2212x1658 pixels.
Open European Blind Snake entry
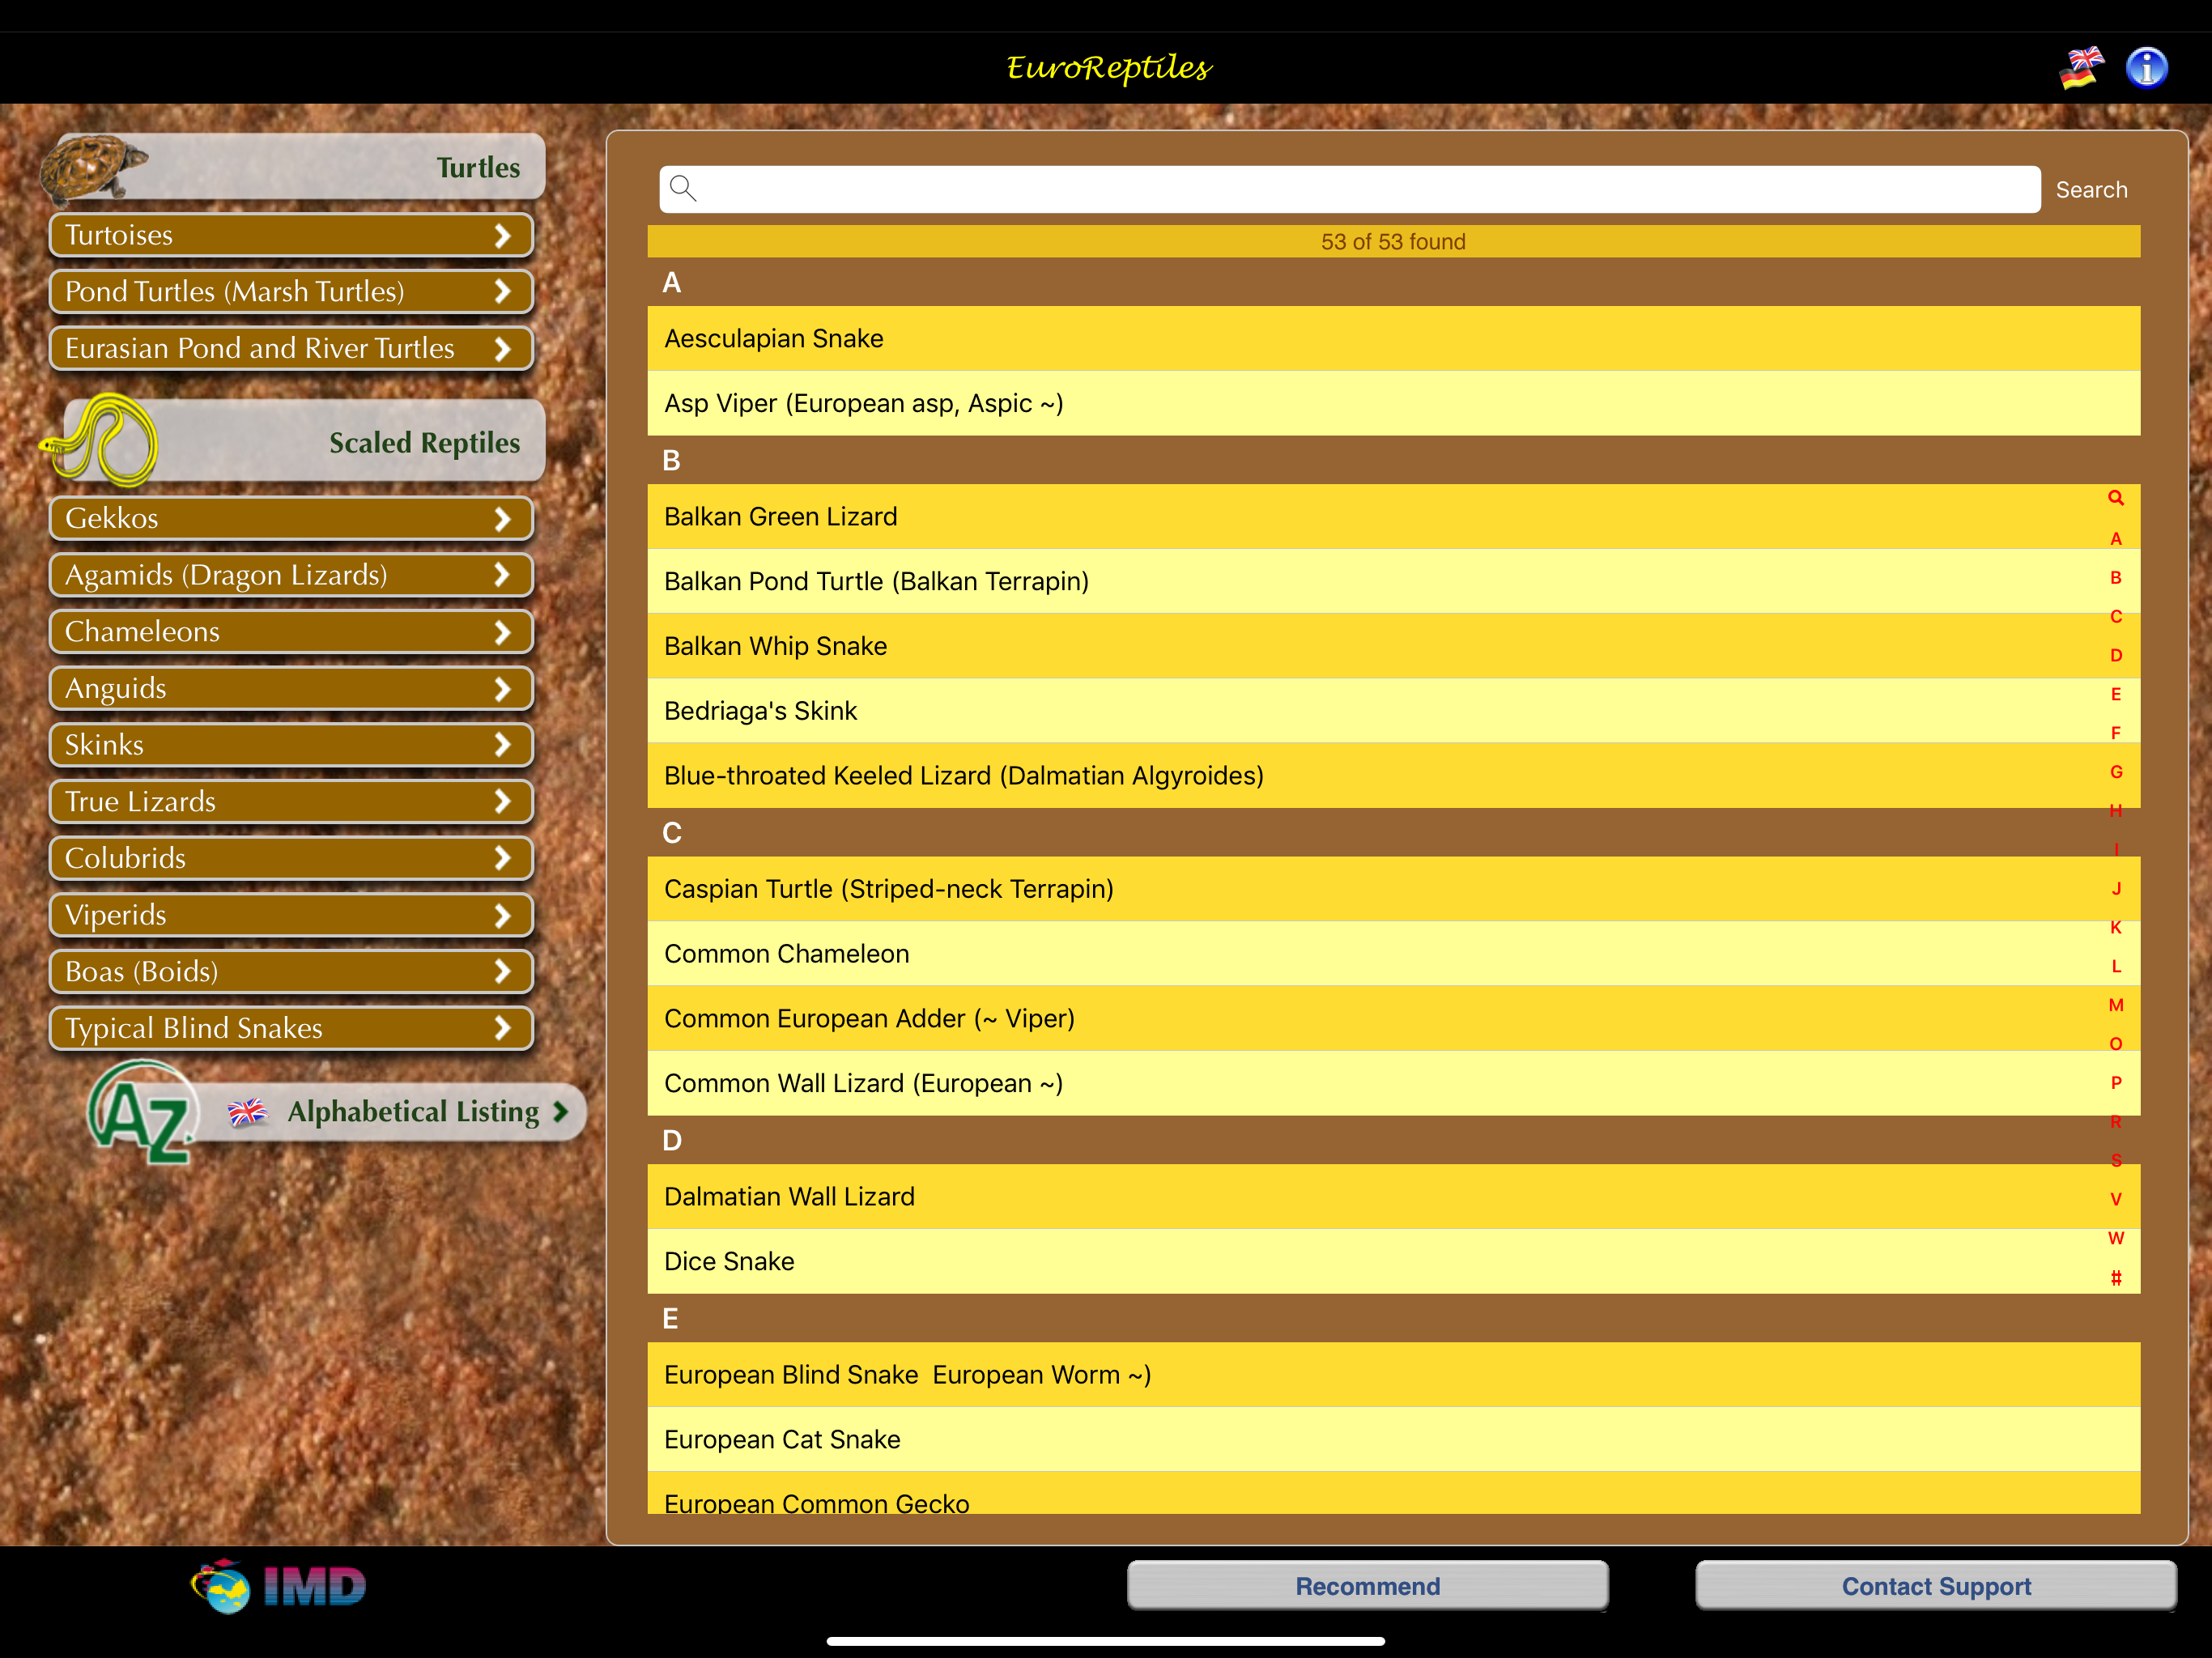click(x=1394, y=1374)
